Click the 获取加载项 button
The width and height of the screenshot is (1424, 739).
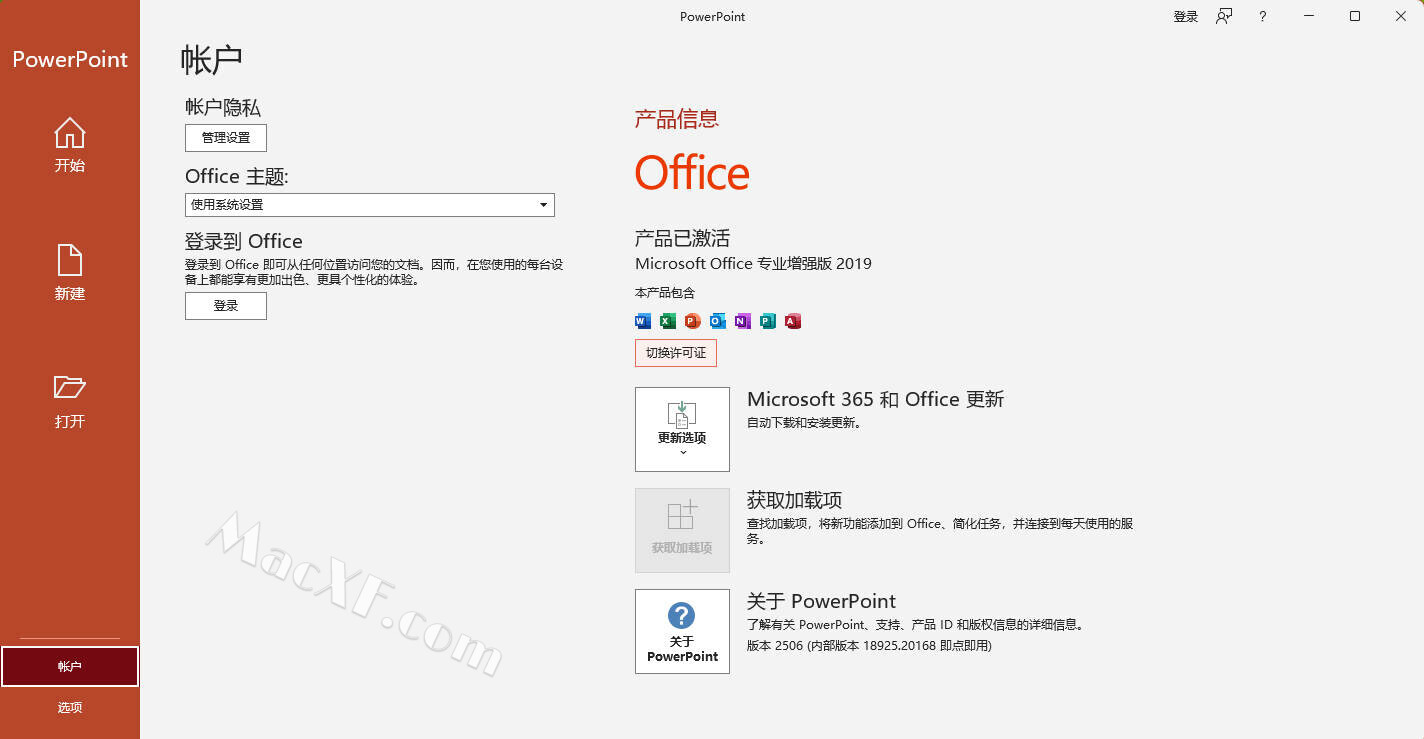(x=682, y=530)
